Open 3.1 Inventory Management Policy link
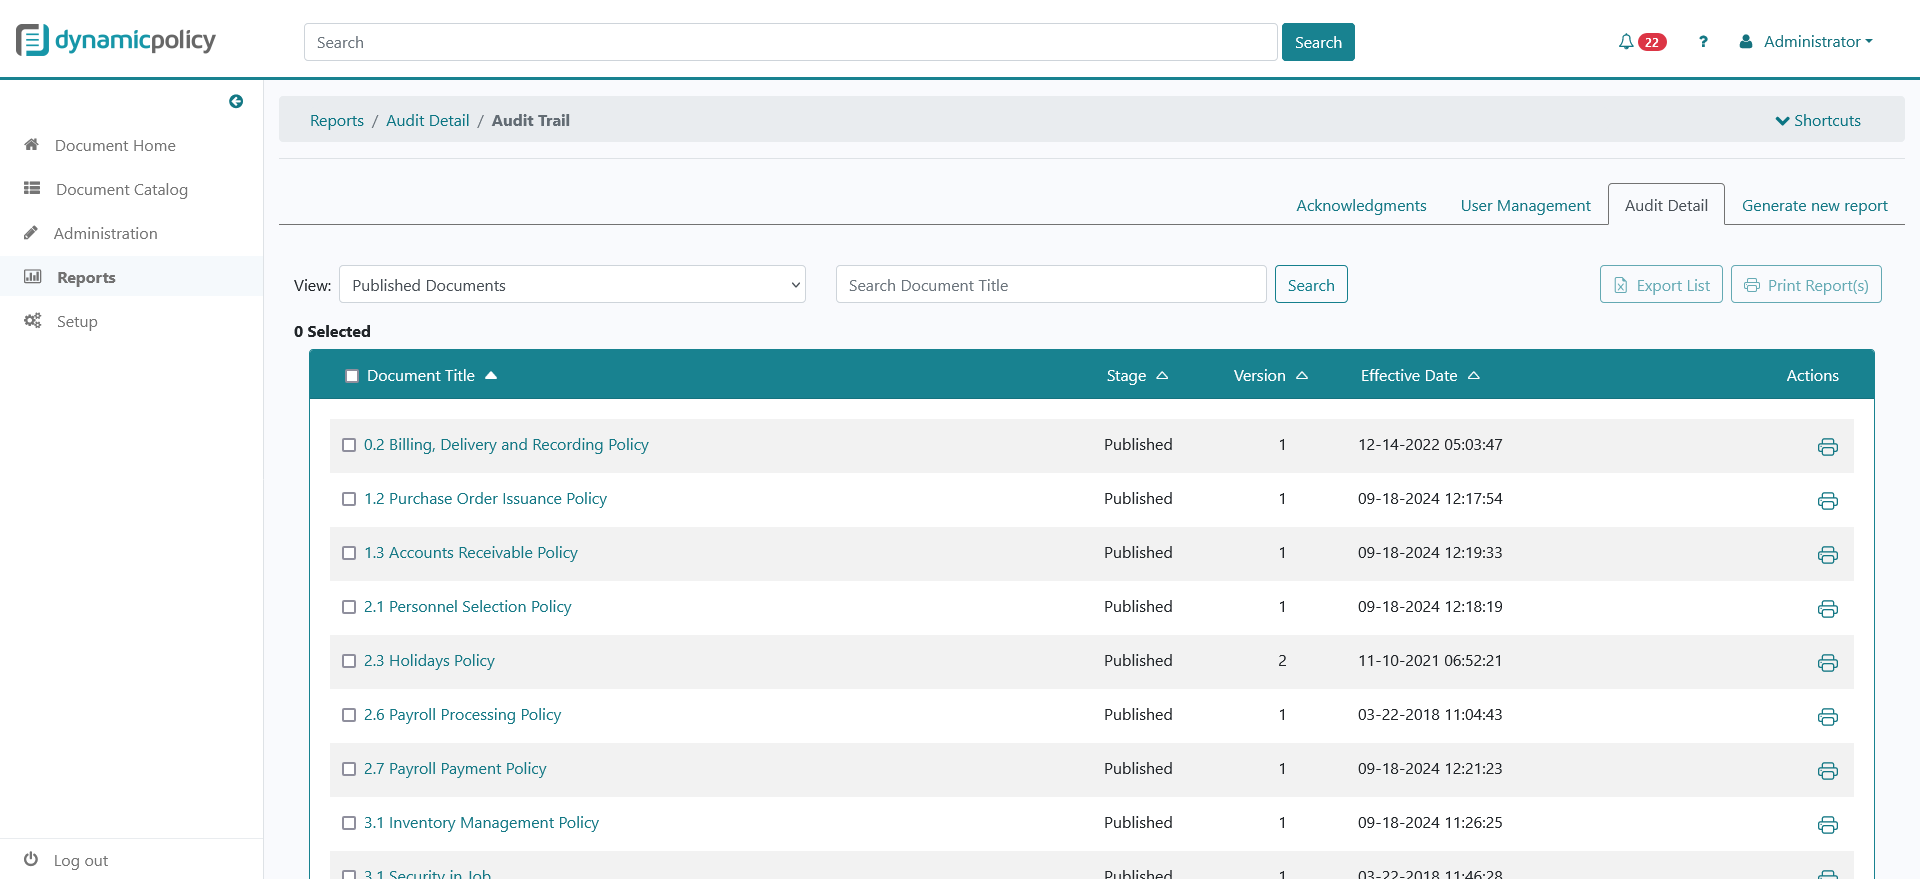 pos(481,823)
